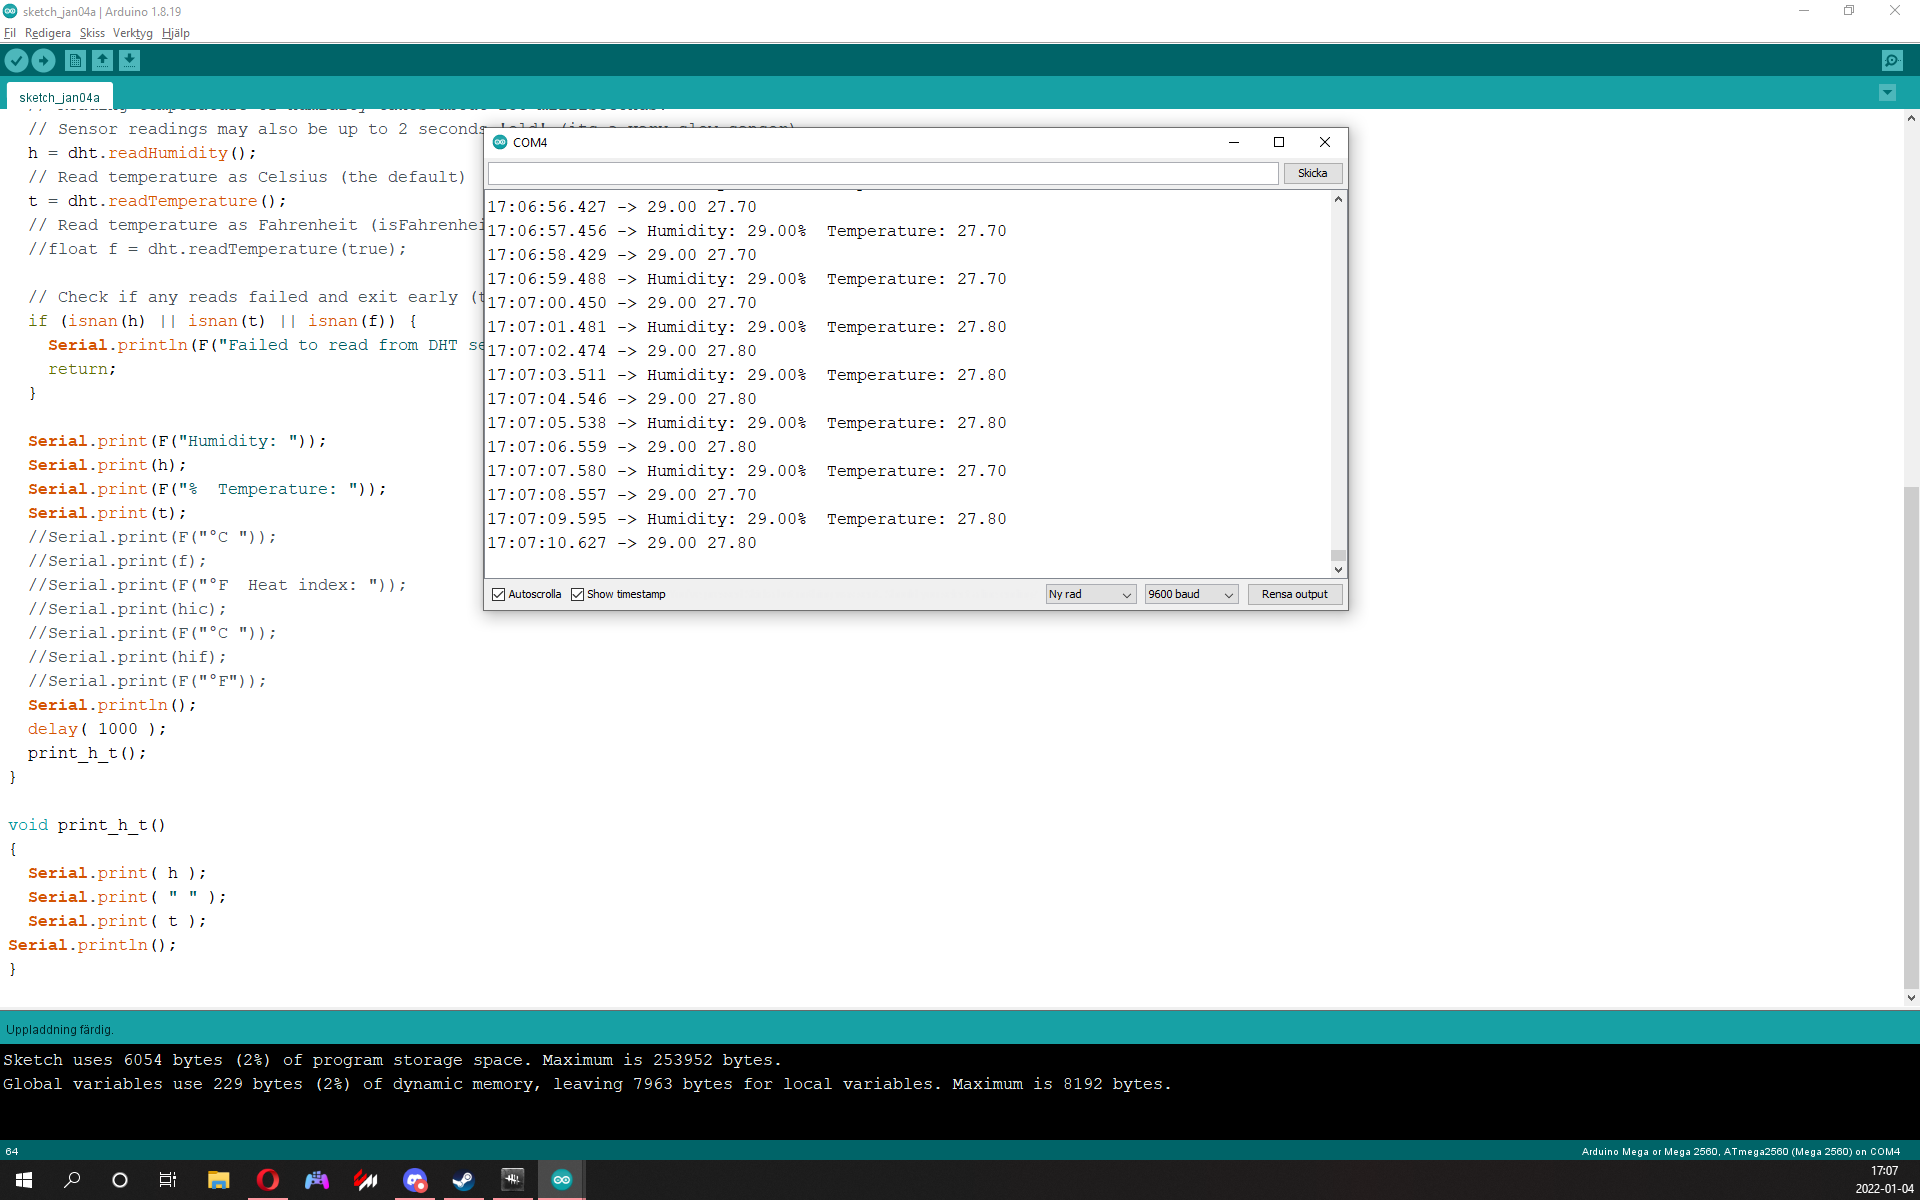
Task: Click the Open sketch icon
Action: tap(102, 61)
